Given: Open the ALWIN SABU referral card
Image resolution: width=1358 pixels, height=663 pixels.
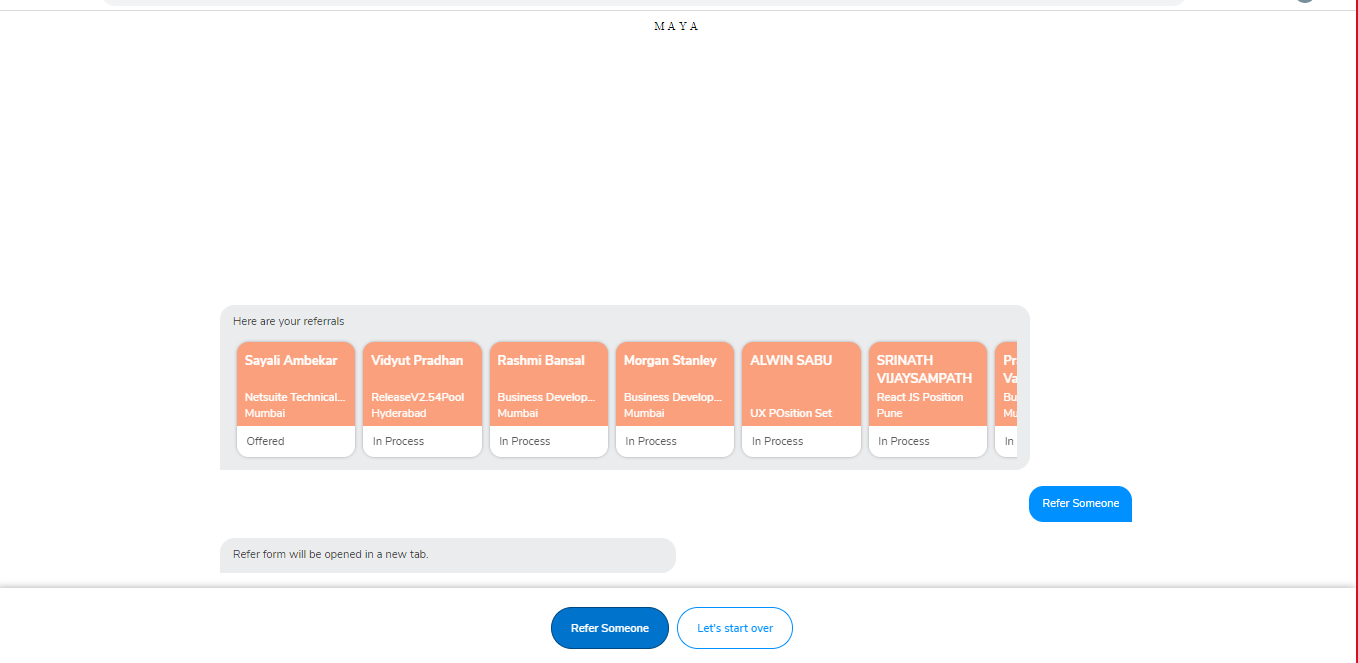Looking at the screenshot, I should click(801, 385).
